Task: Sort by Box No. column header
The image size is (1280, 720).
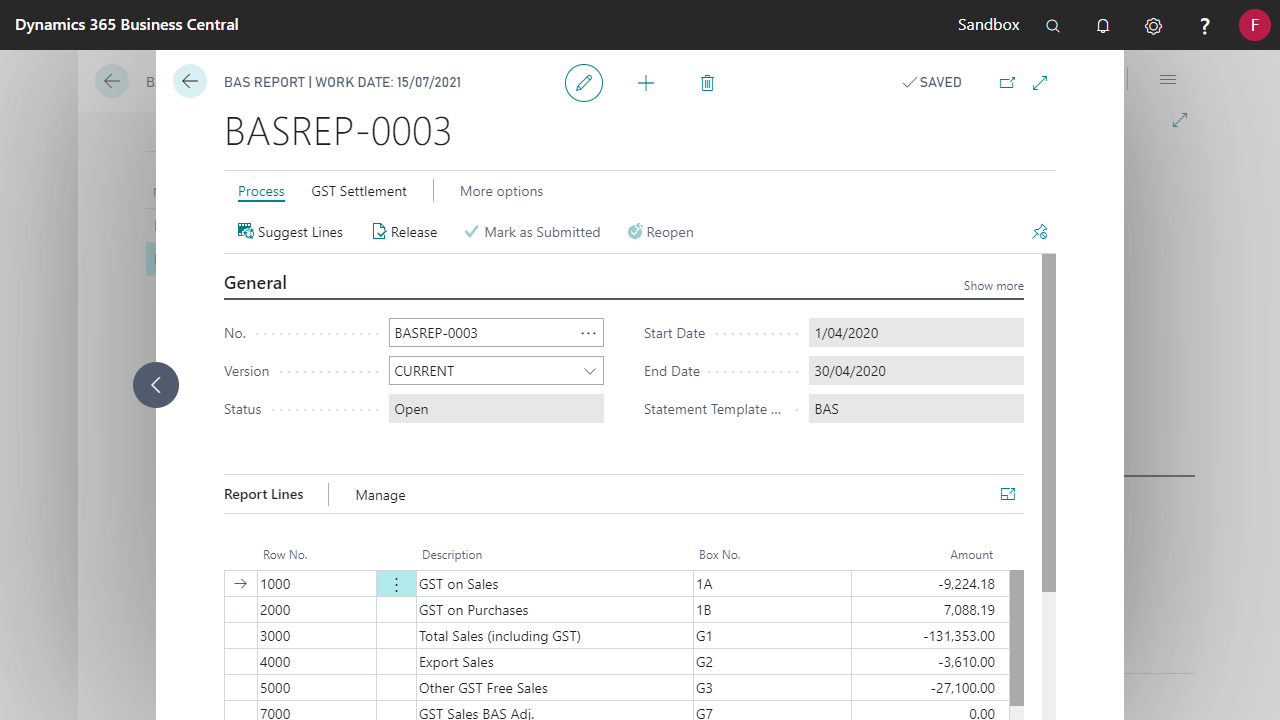Action: tap(719, 555)
